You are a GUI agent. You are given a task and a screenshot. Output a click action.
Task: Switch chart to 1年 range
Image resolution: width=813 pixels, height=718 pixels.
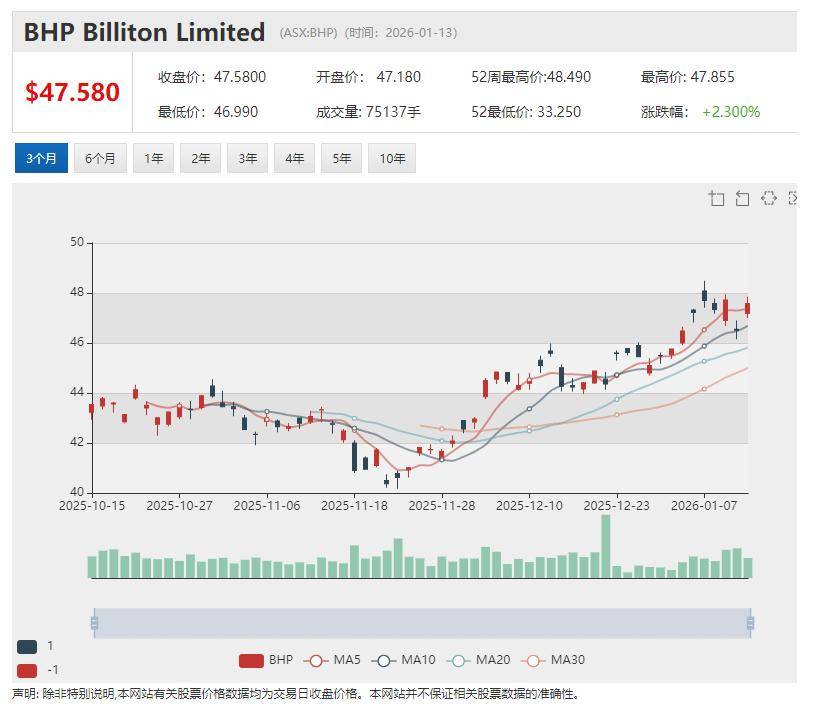(154, 158)
